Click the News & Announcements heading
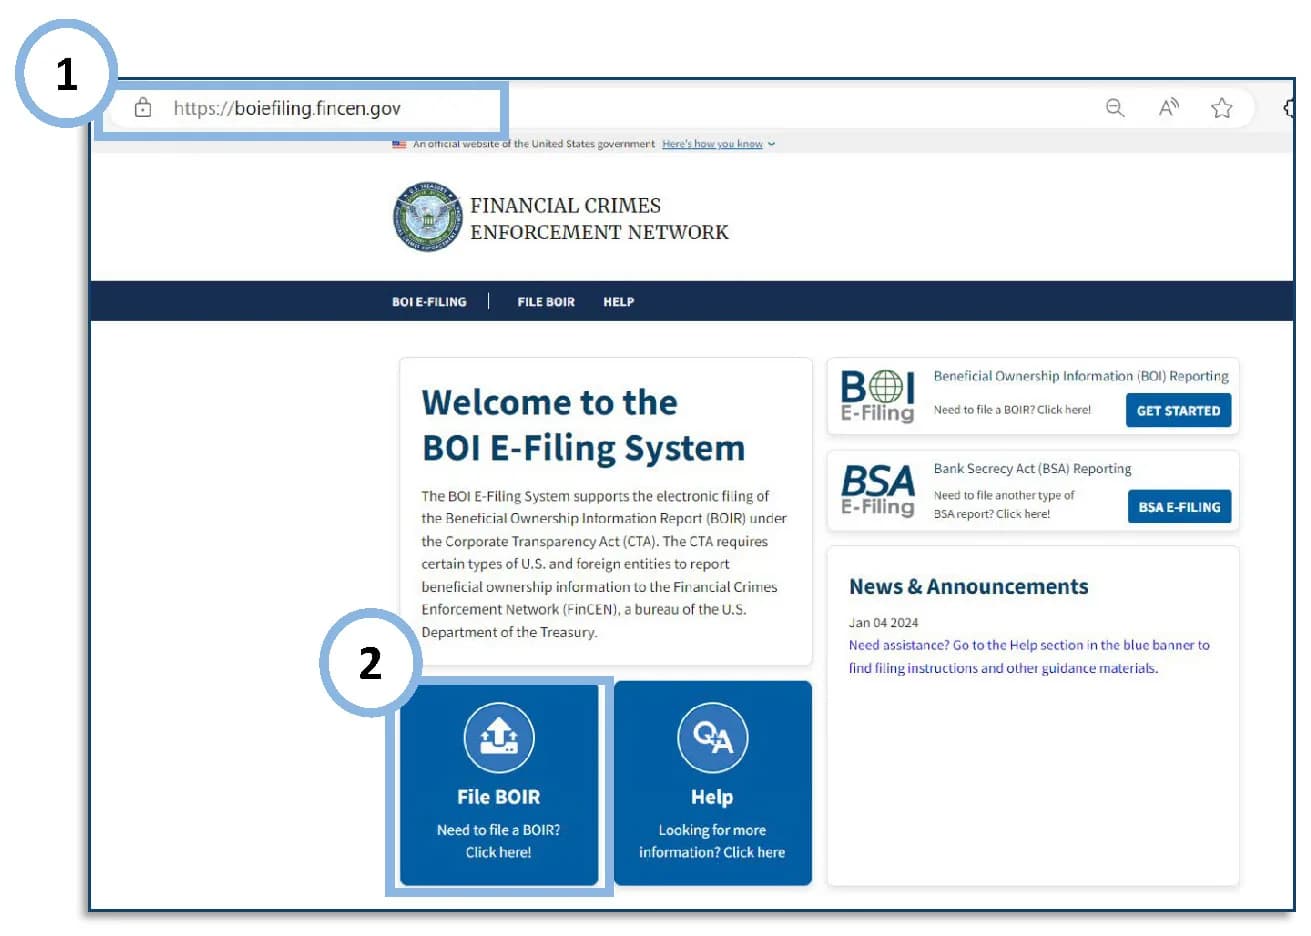Screen dimensions: 1311x936 [x=968, y=587]
